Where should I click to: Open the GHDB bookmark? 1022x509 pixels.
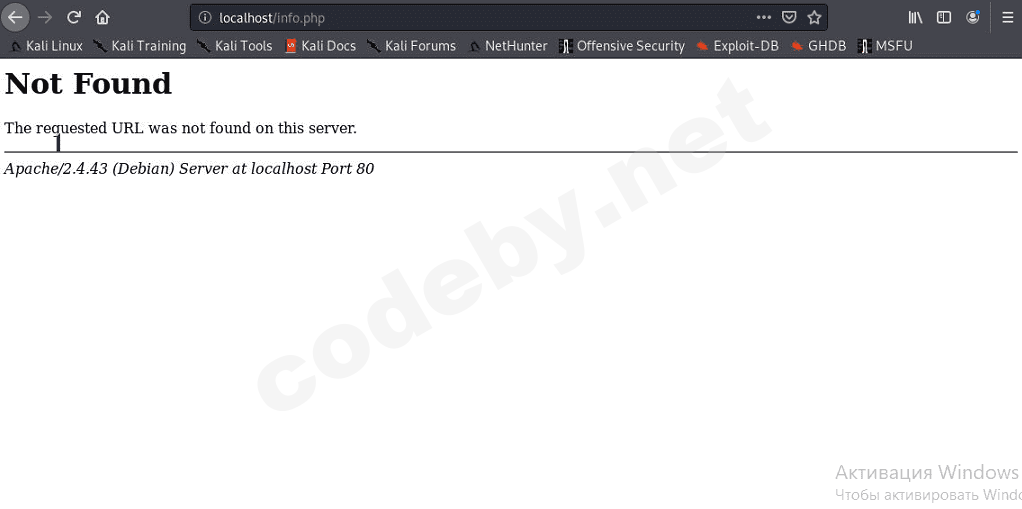[819, 46]
